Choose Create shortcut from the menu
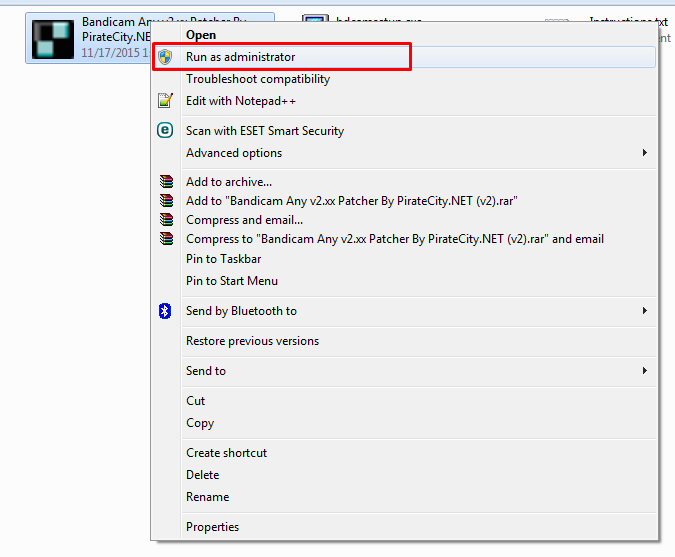 226,453
